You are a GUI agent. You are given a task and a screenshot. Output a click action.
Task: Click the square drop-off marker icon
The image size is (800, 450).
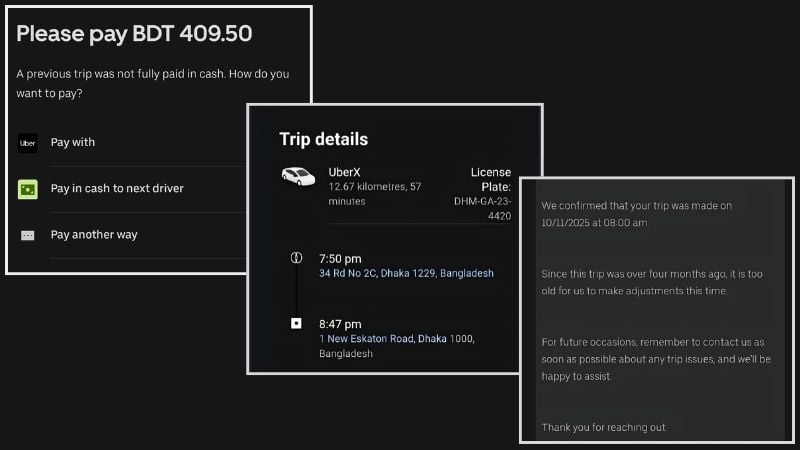point(295,324)
